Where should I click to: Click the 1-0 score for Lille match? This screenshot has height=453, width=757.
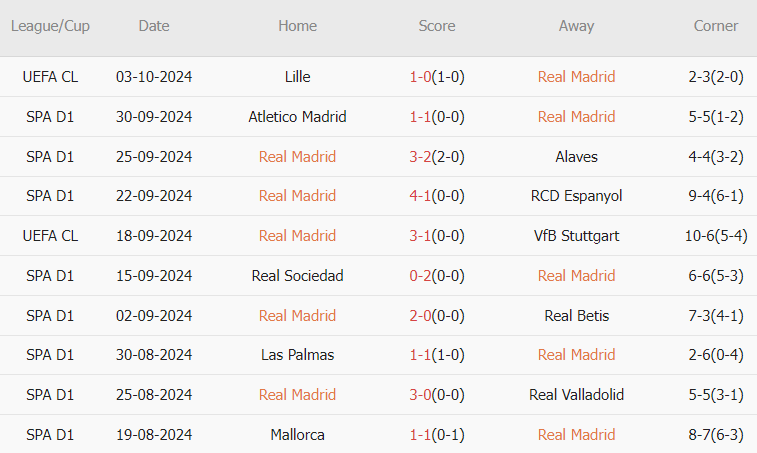(420, 77)
